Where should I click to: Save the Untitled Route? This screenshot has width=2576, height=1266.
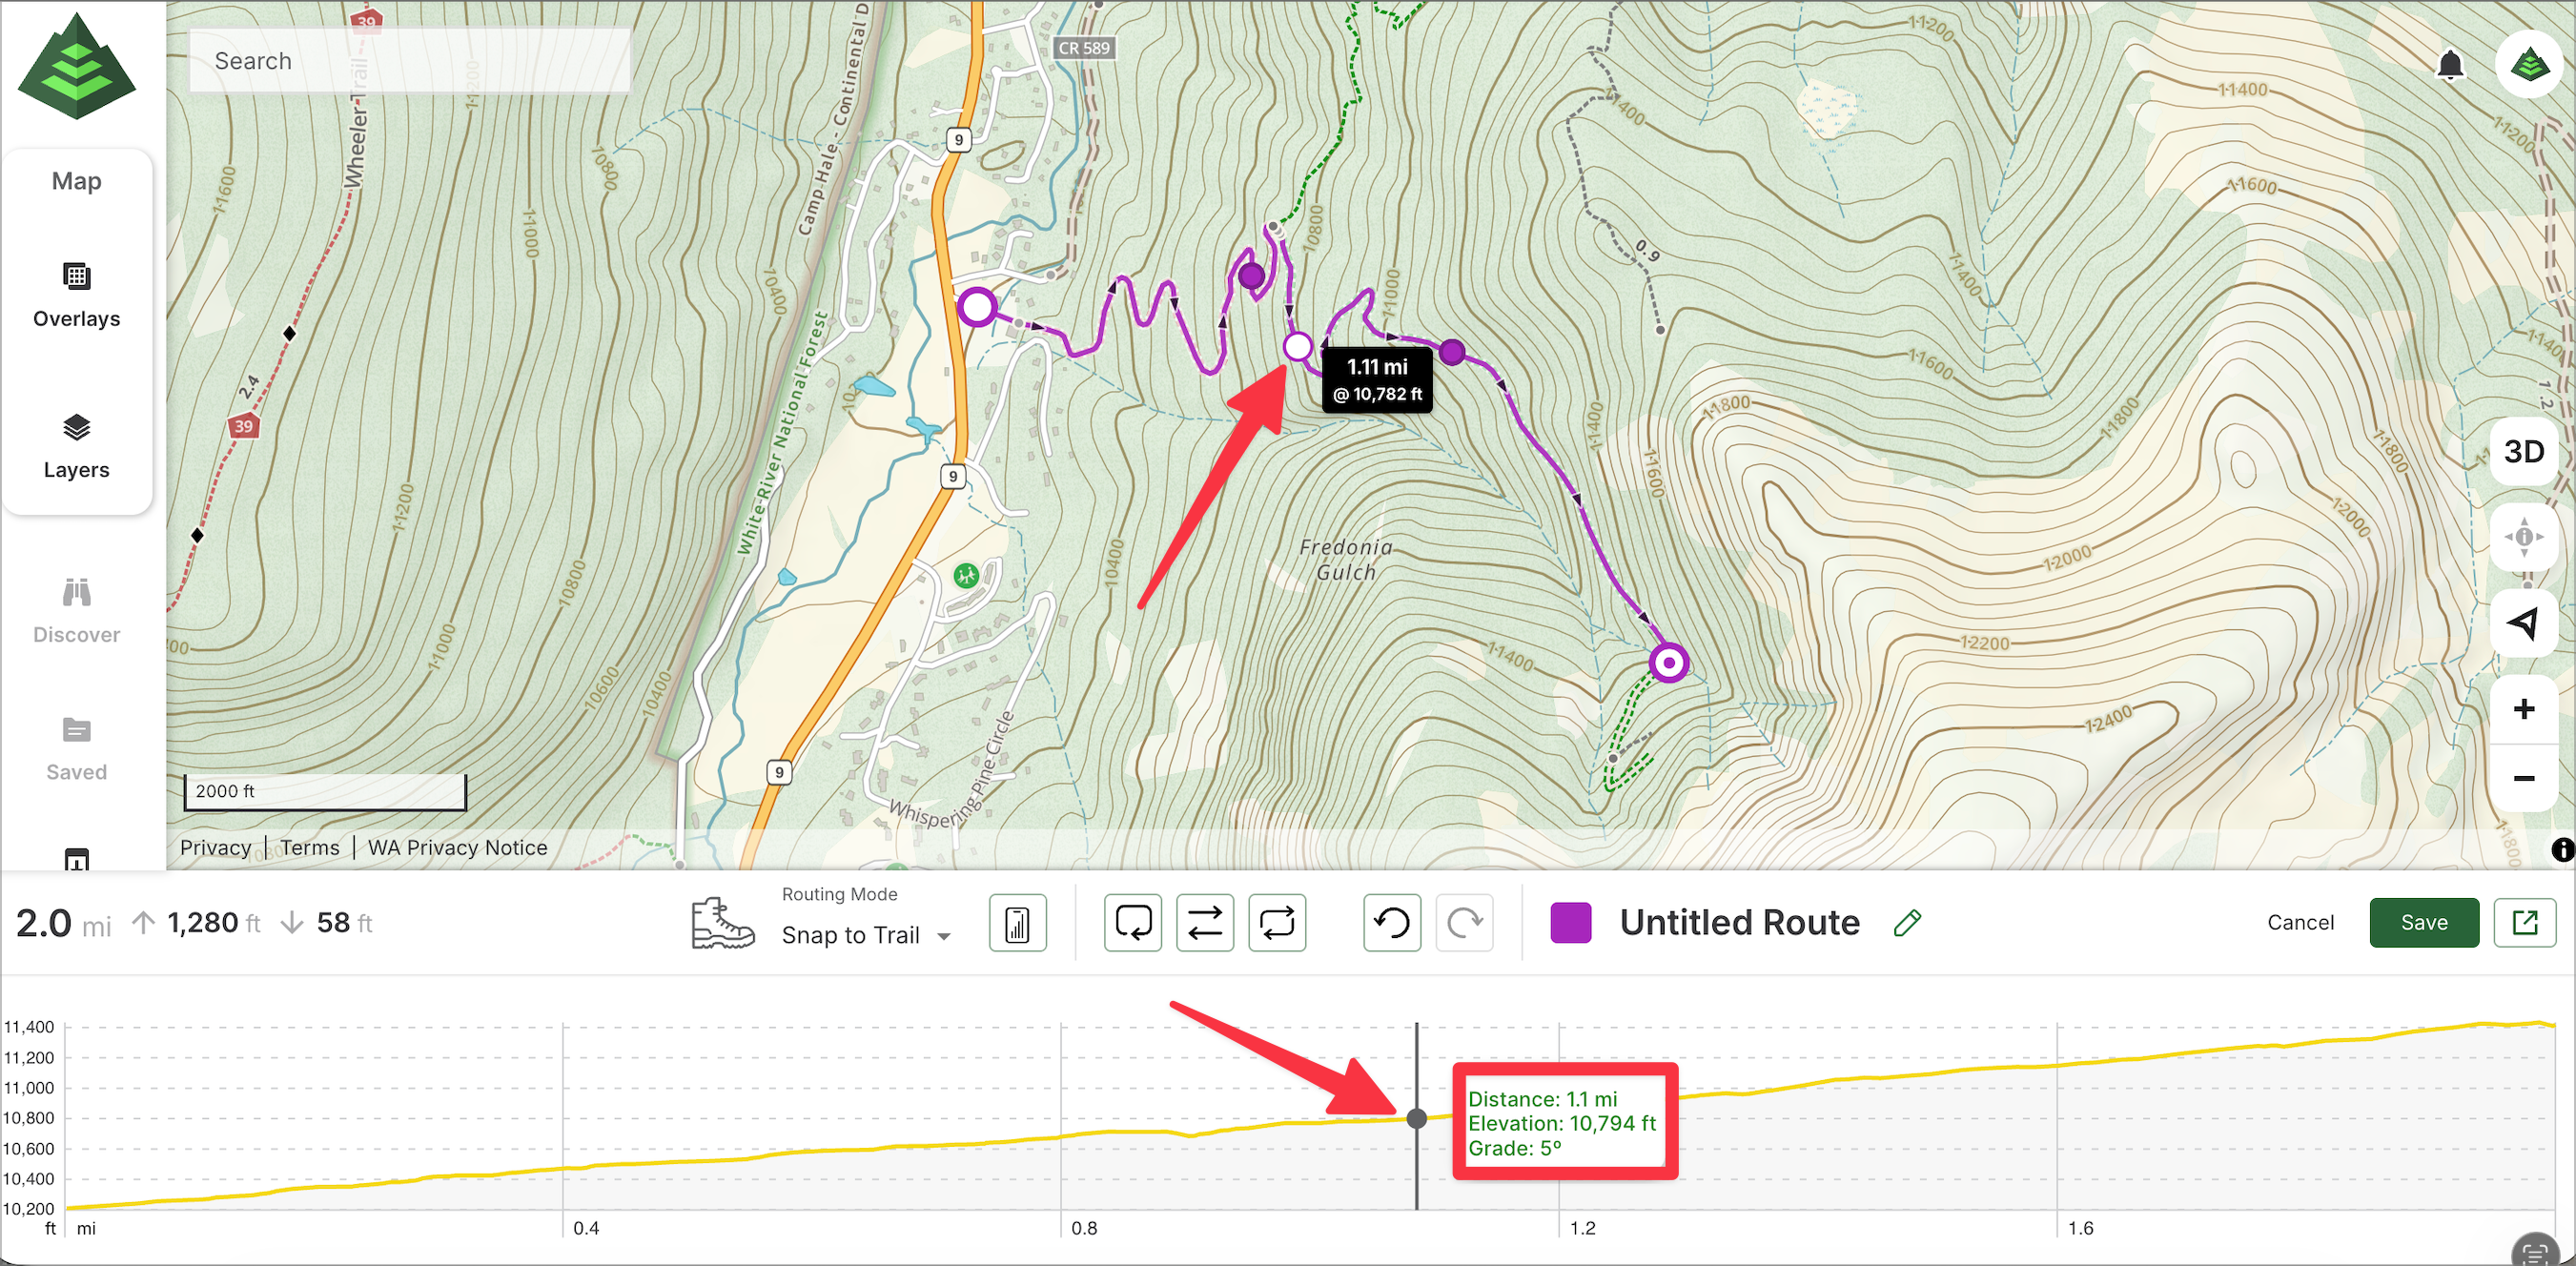[2423, 922]
